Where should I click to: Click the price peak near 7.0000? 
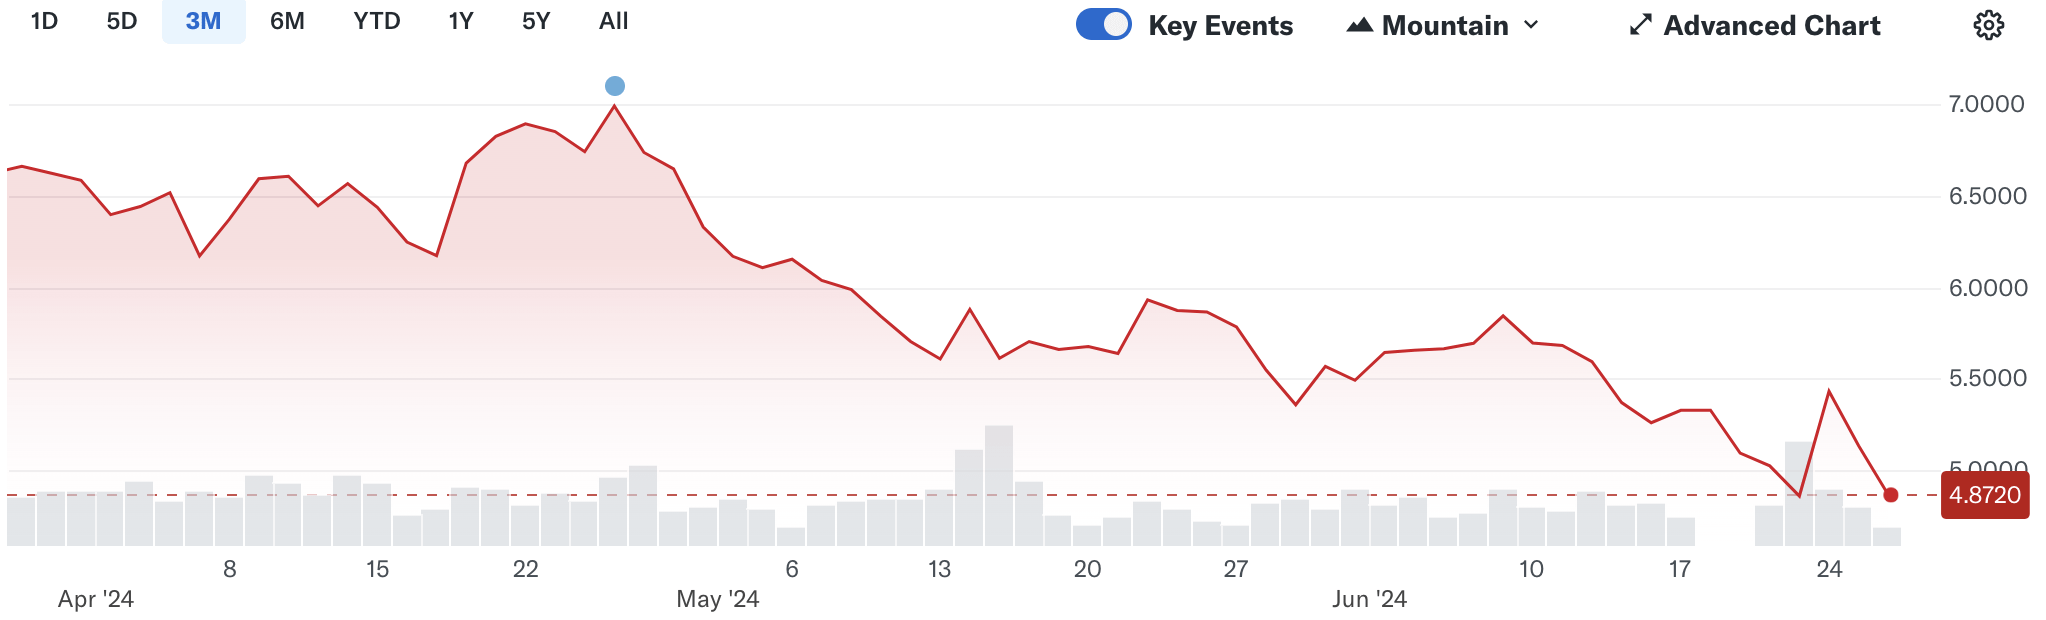pyautogui.click(x=614, y=107)
